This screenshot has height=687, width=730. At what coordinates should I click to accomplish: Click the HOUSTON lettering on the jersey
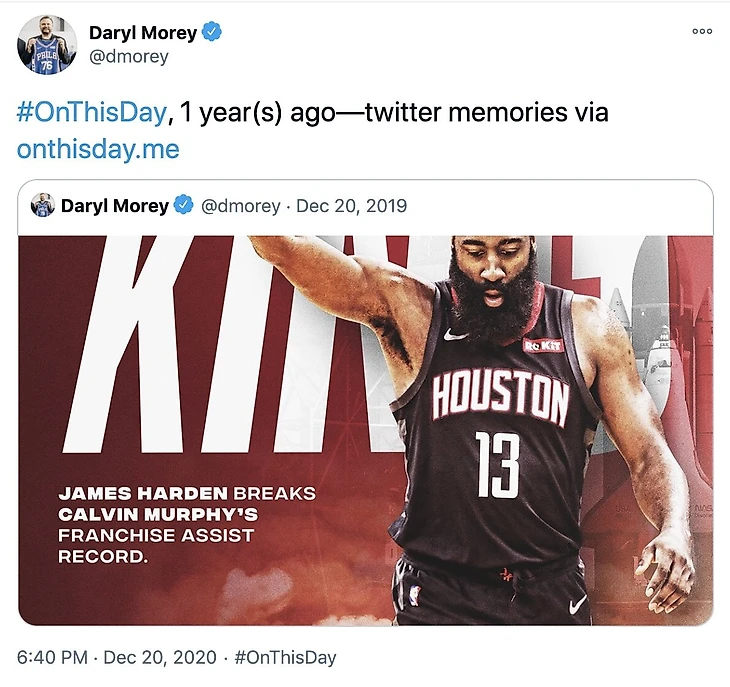(x=499, y=397)
